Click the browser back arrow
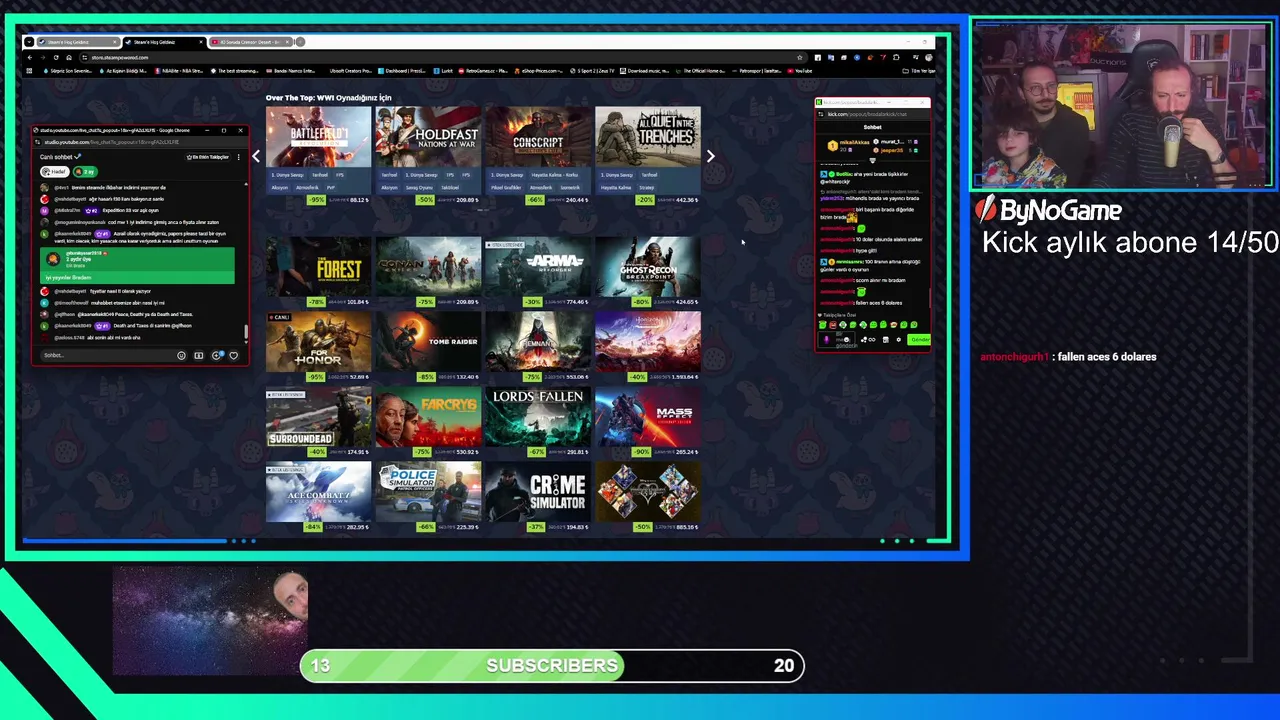The width and height of the screenshot is (1280, 720). point(29,57)
